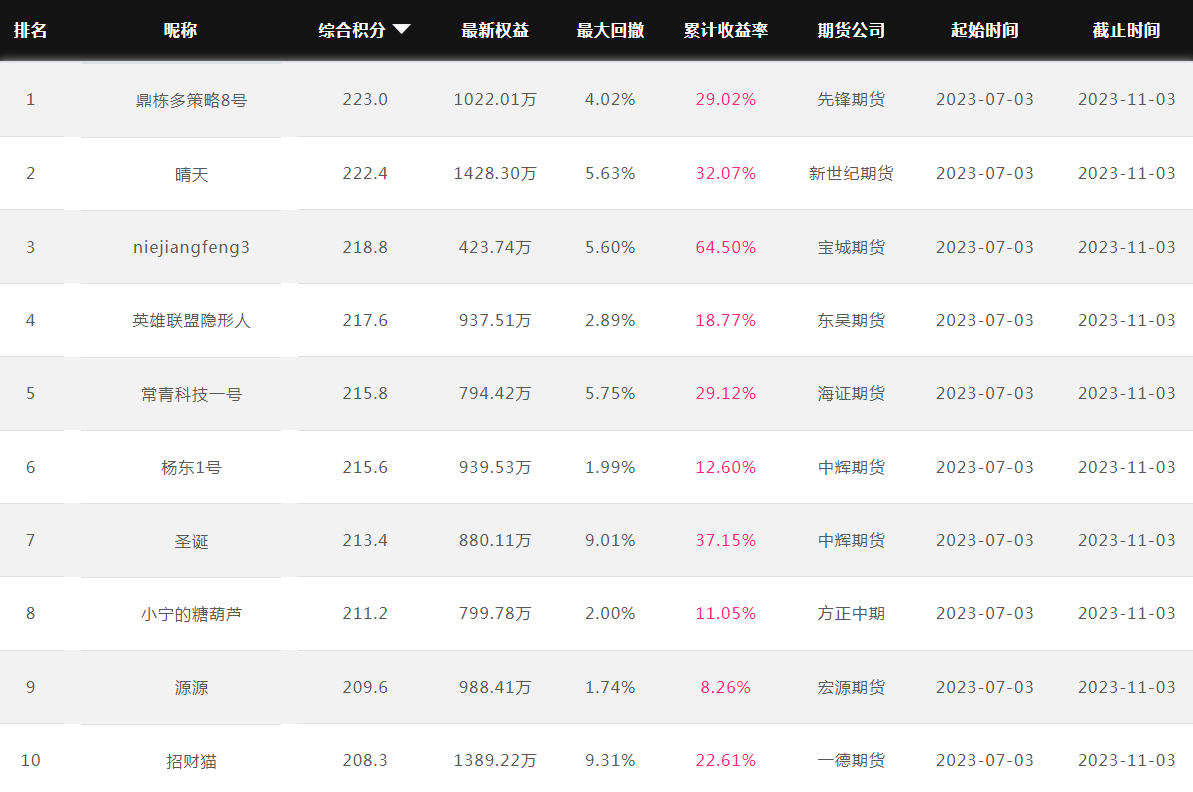
Task: Click futures company 方正中期
Action: pos(851,613)
